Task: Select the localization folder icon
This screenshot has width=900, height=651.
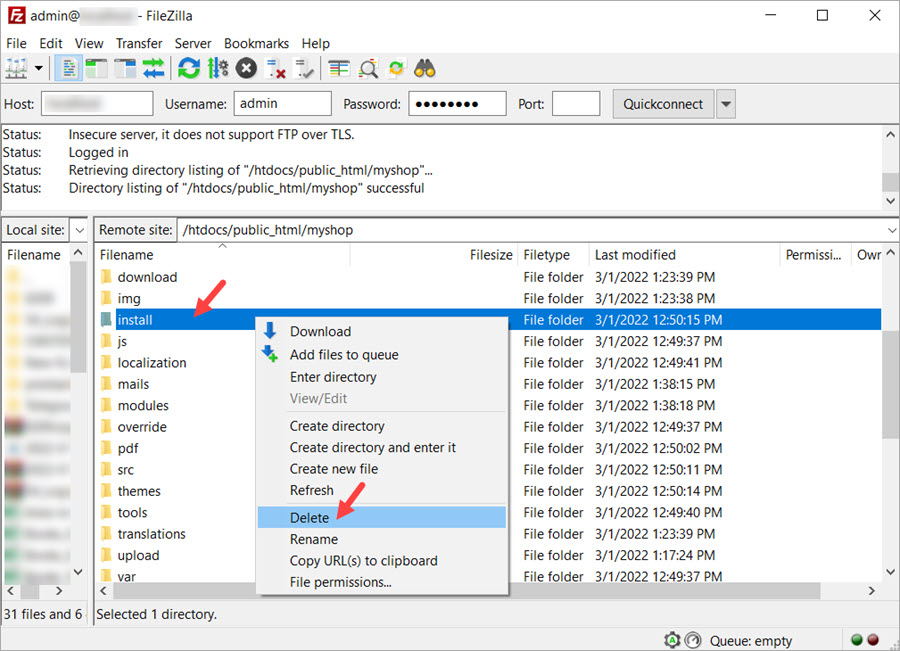Action: click(x=106, y=362)
